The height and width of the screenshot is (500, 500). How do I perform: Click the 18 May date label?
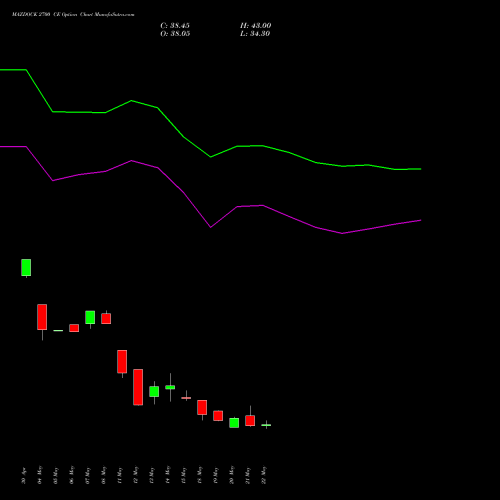(200, 475)
